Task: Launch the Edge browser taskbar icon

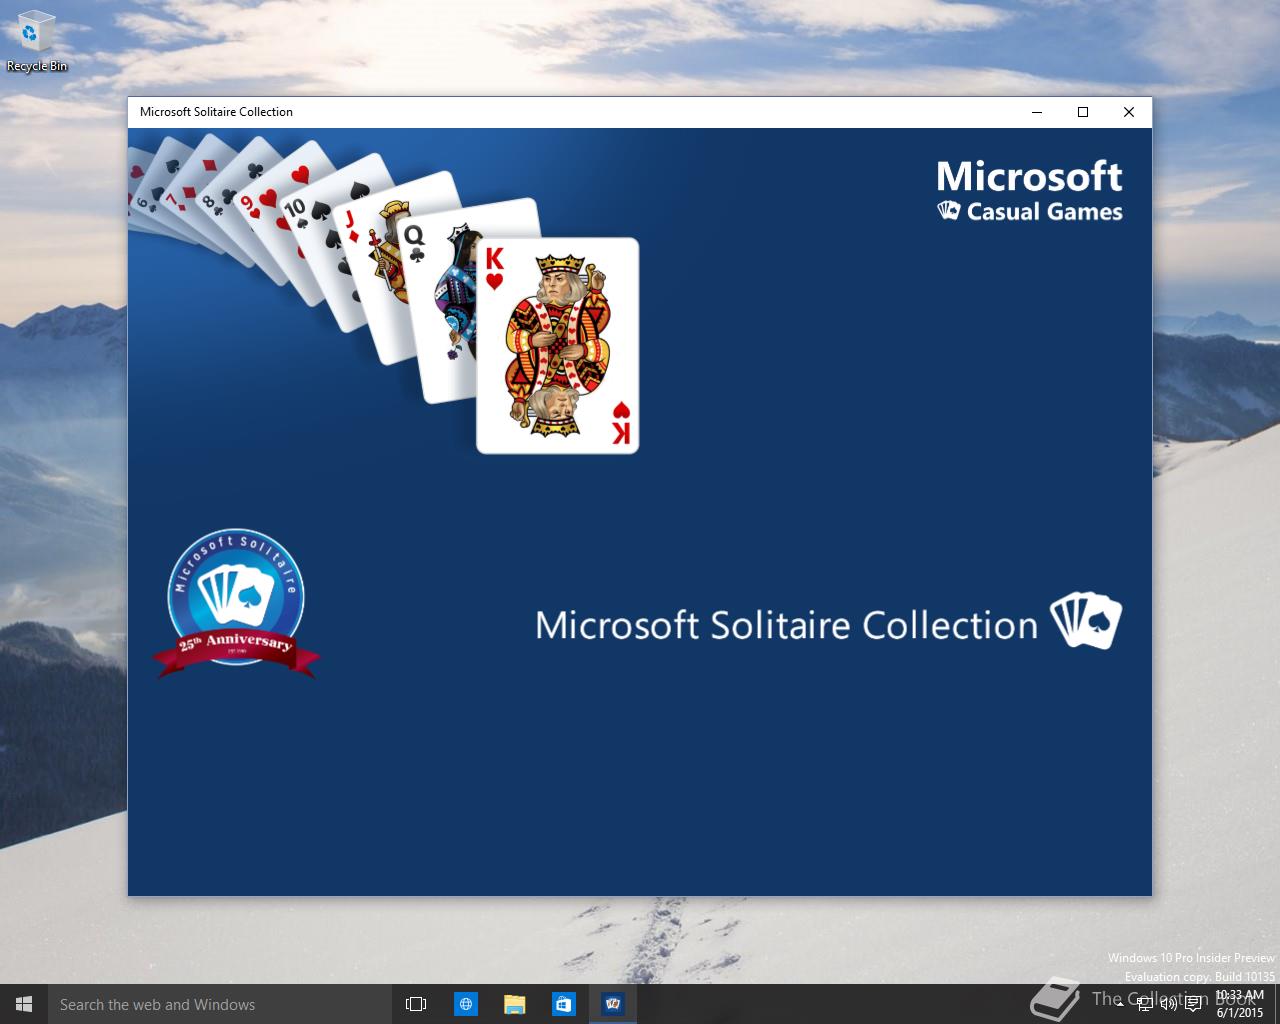Action: [466, 1004]
